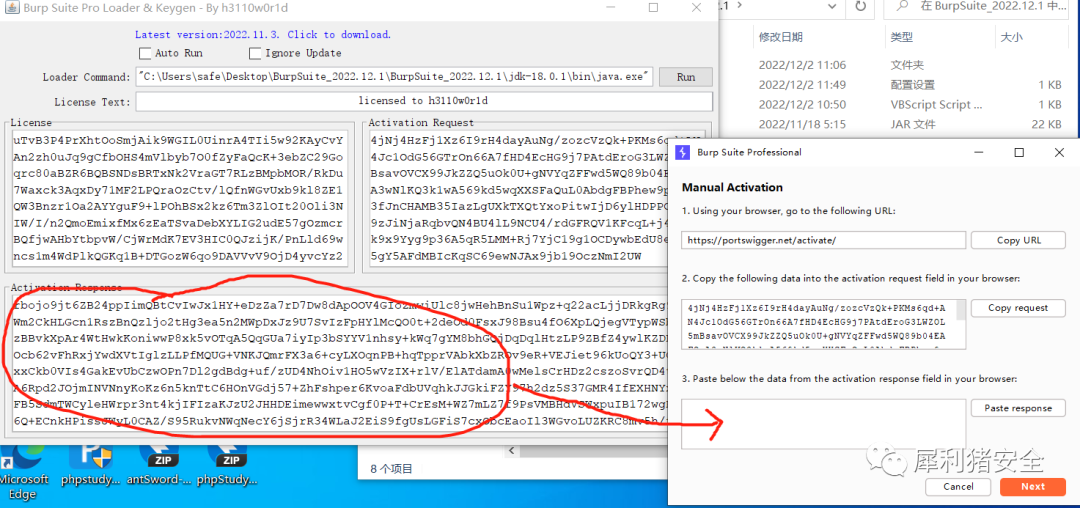Sort by 大小 column header

click(1011, 37)
